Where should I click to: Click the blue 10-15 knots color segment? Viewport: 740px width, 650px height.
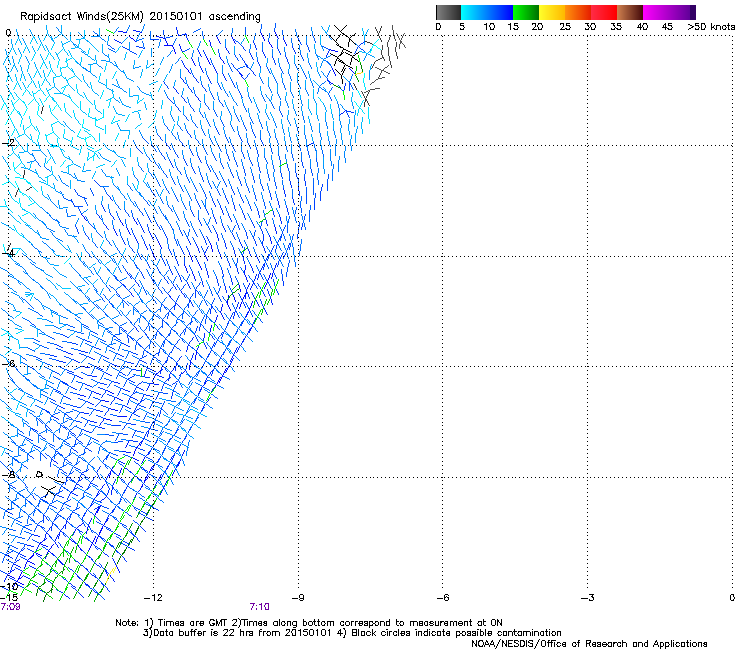pyautogui.click(x=500, y=12)
